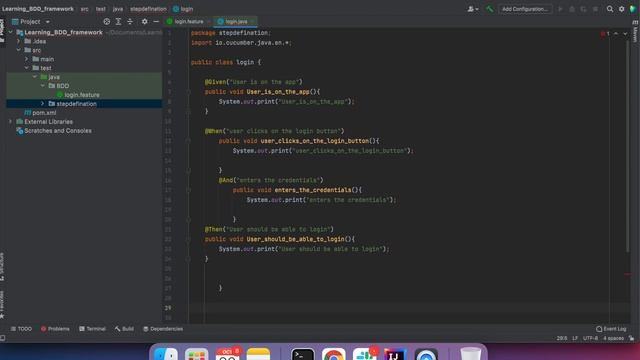The height and width of the screenshot is (360, 640).
Task: Toggle the Maven tool window side tab
Action: (x=635, y=32)
